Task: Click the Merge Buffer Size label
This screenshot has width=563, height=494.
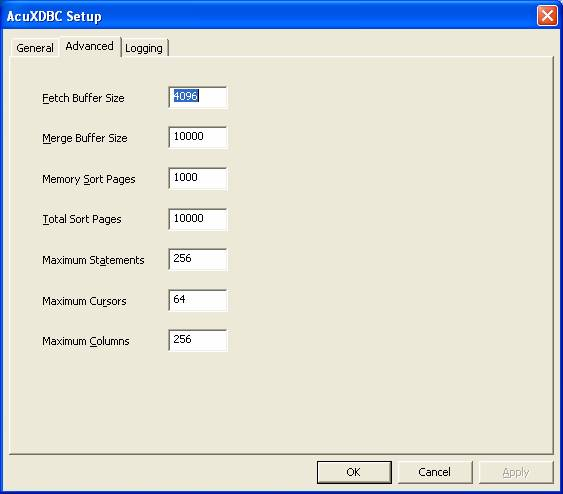Action: point(85,138)
